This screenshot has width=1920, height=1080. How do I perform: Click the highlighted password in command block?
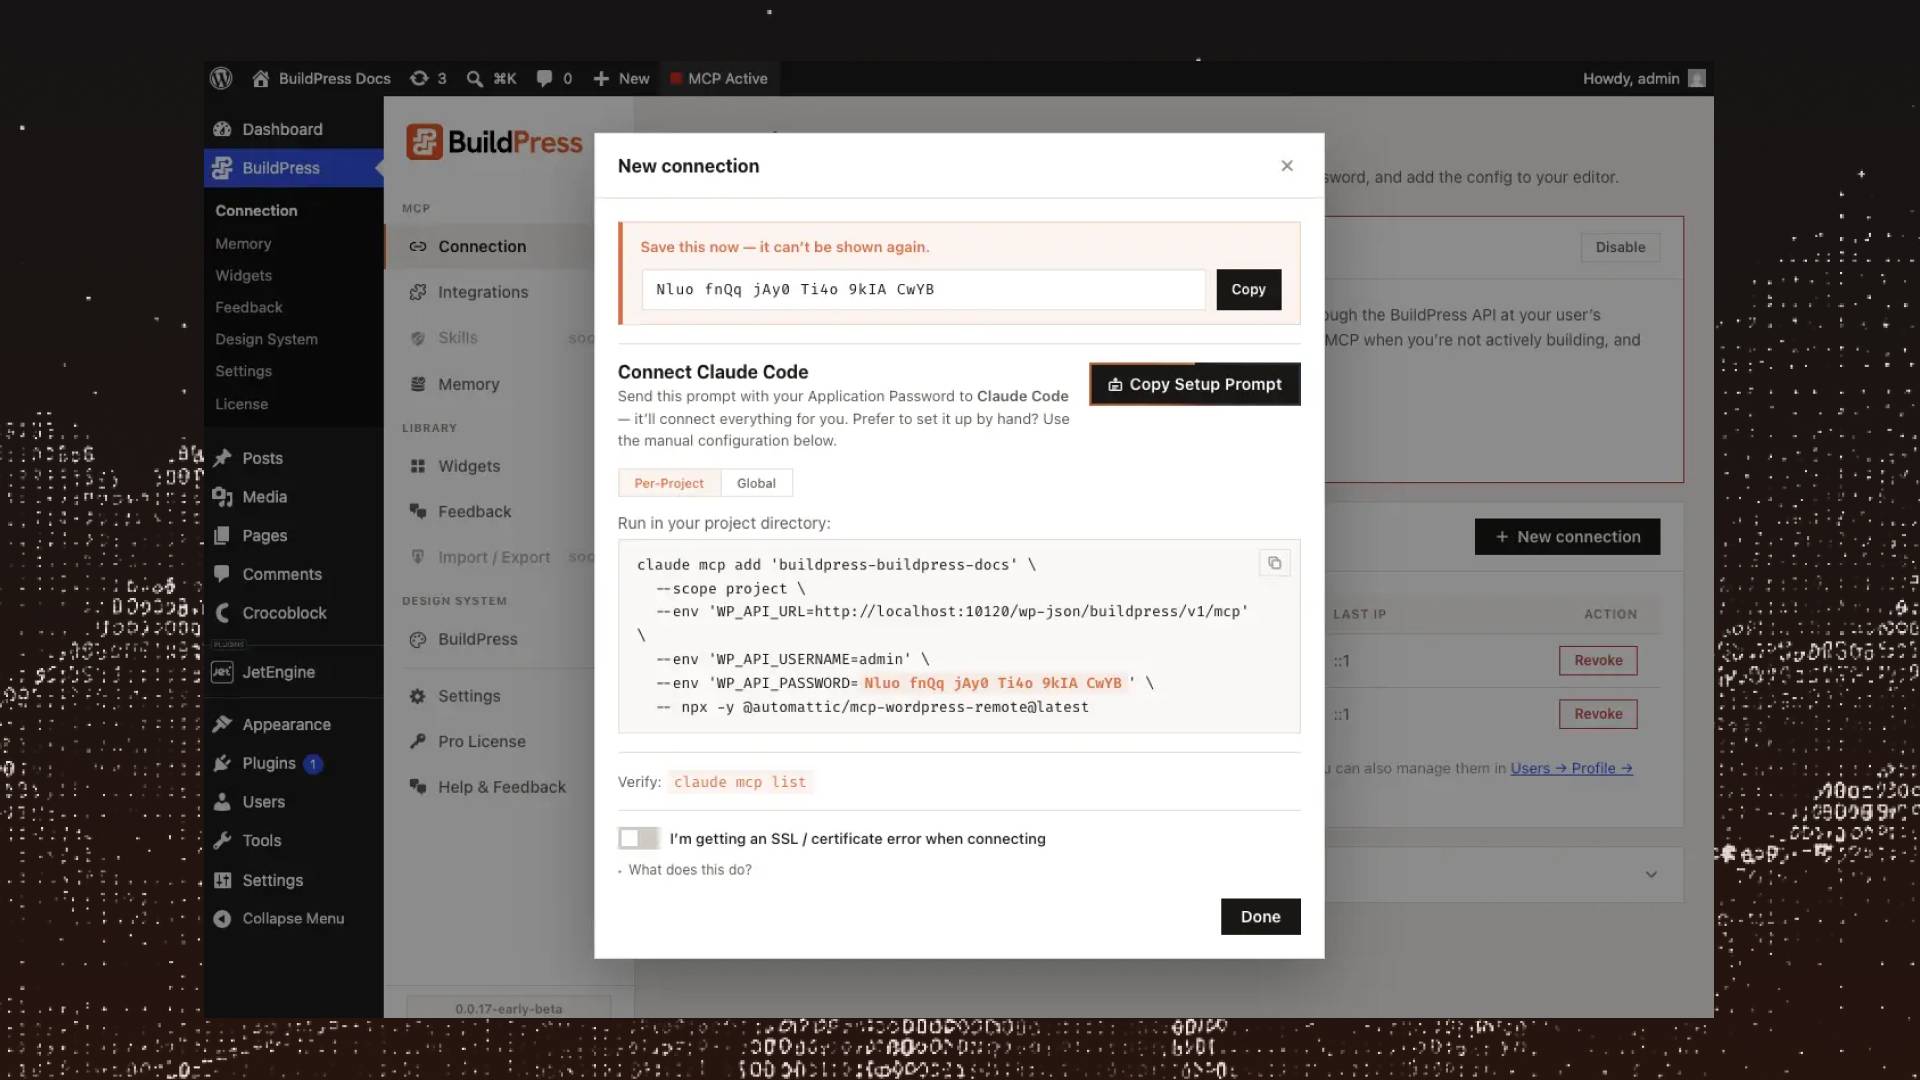[x=993, y=683]
